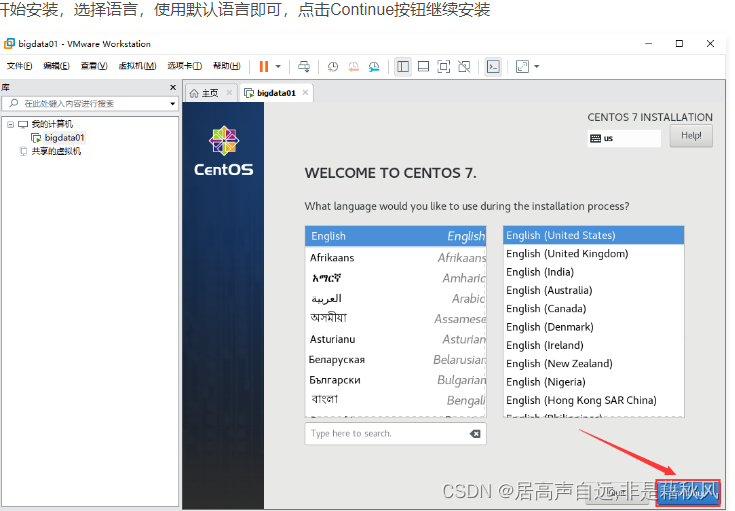Select bigdata01 in the library tree
Viewport: 735px width, 511px height.
pos(64,138)
